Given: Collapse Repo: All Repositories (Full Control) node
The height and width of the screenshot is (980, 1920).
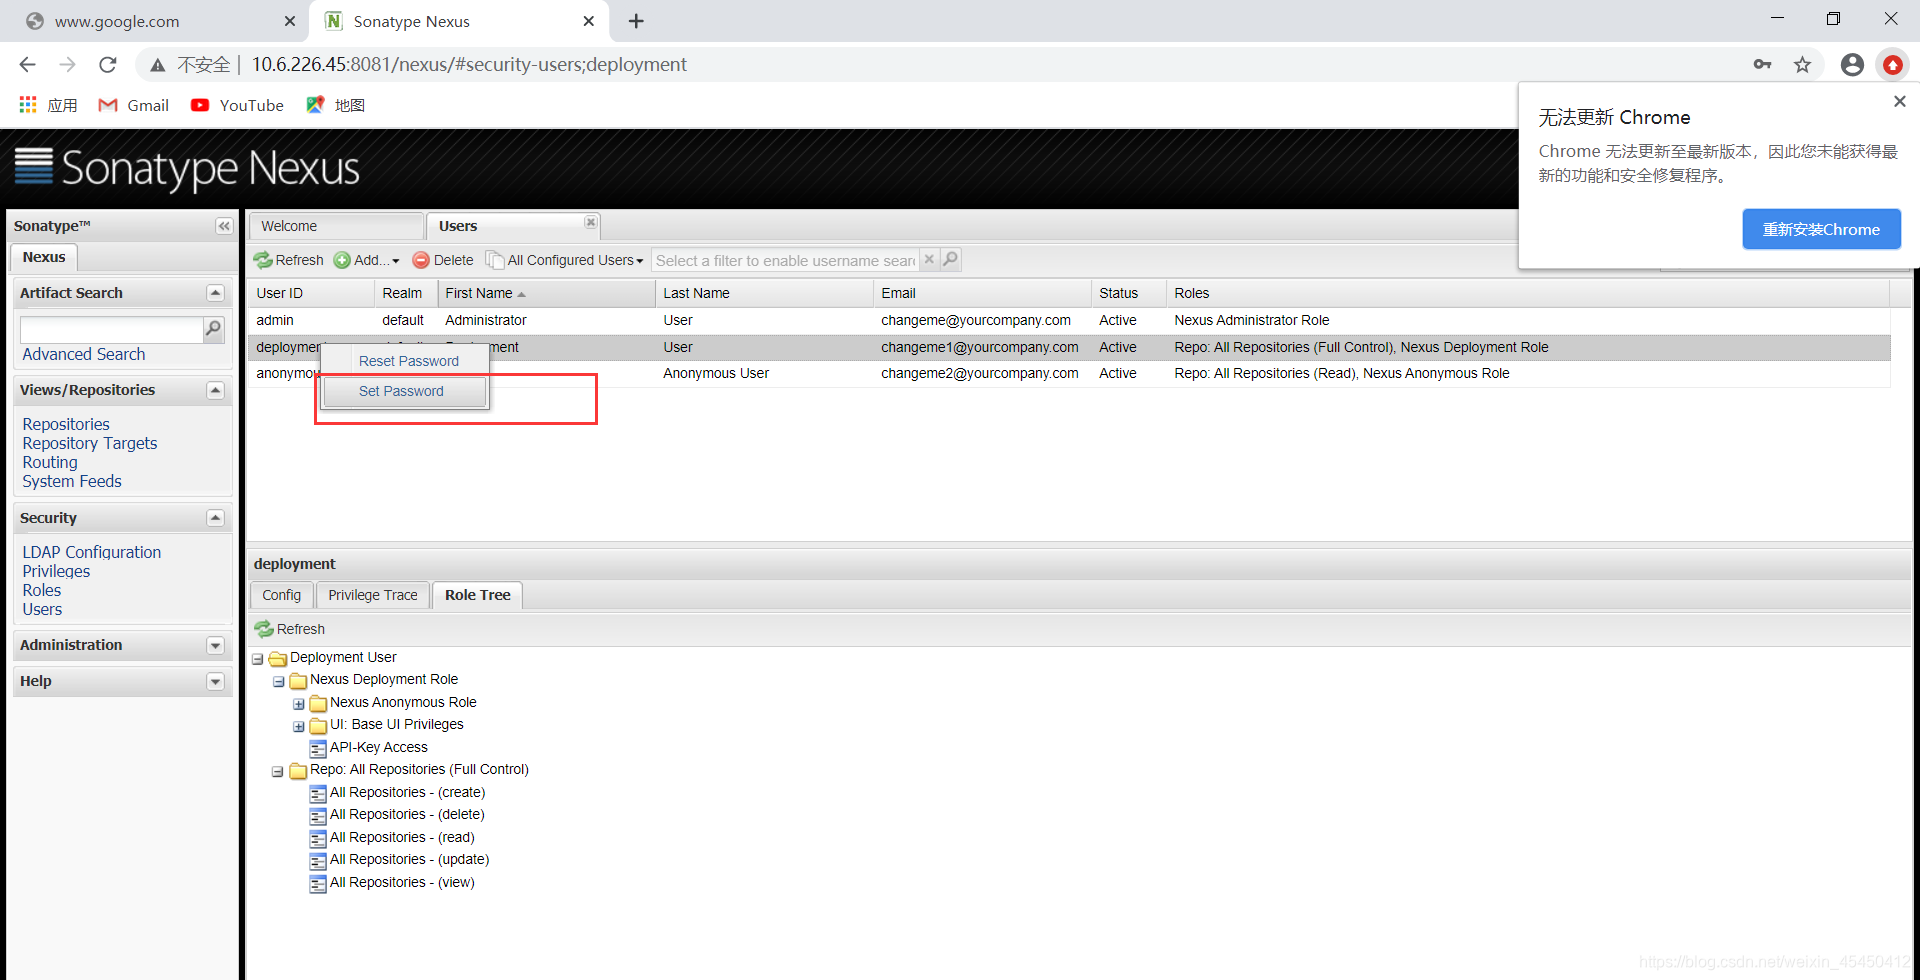Looking at the screenshot, I should tap(278, 772).
